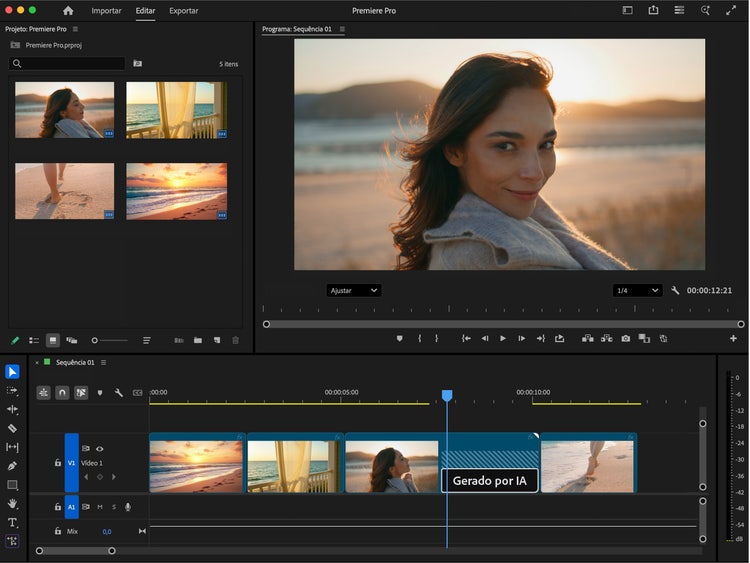Viewport: 750px width, 563px height.
Task: Solo the A1 audio track
Action: point(114,507)
